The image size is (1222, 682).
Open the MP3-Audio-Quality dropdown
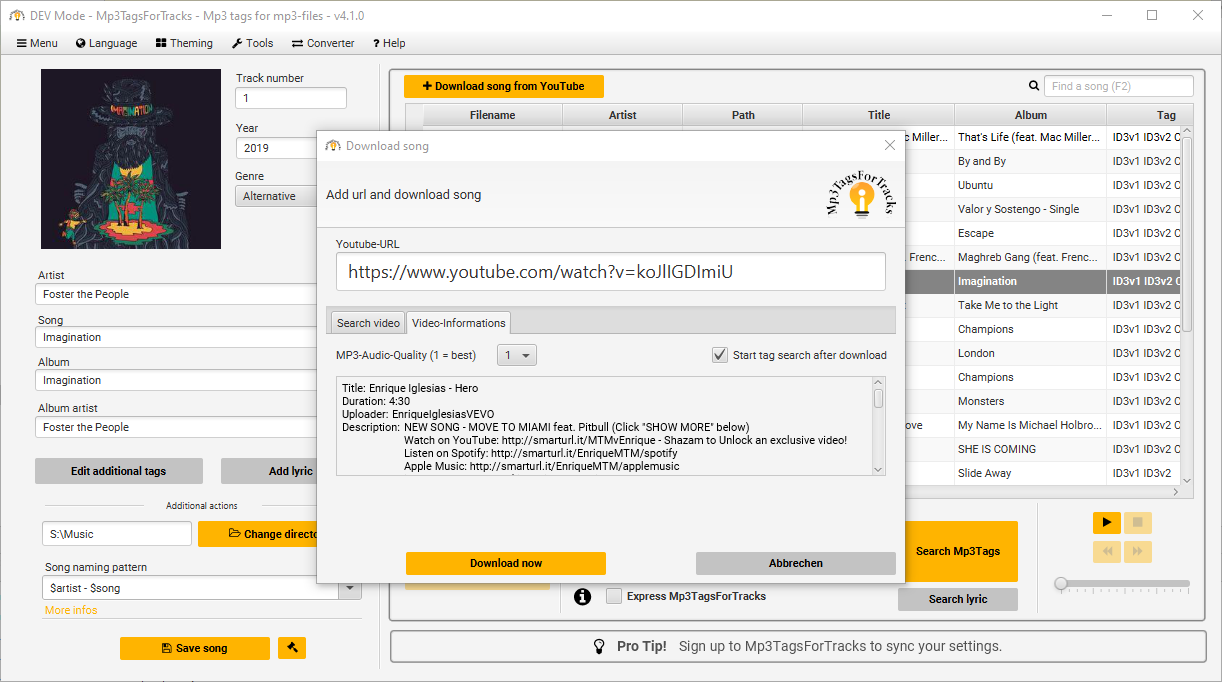coord(517,355)
